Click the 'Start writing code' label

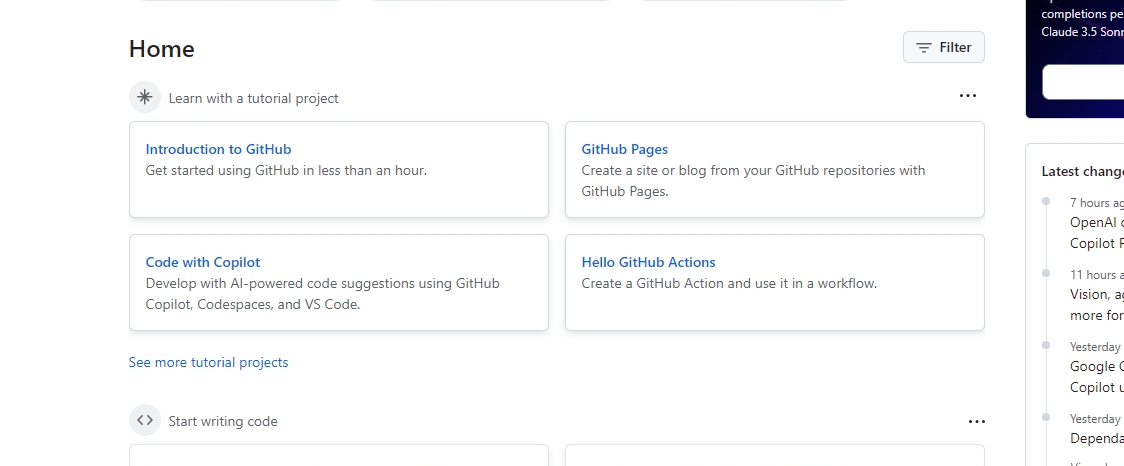point(223,422)
